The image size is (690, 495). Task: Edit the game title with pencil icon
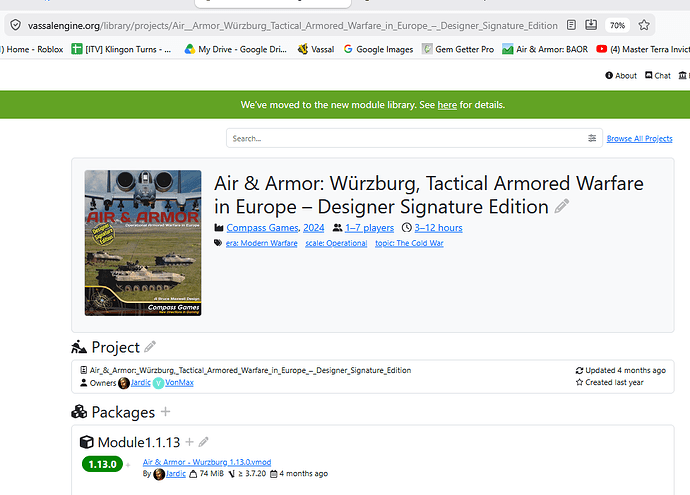562,206
